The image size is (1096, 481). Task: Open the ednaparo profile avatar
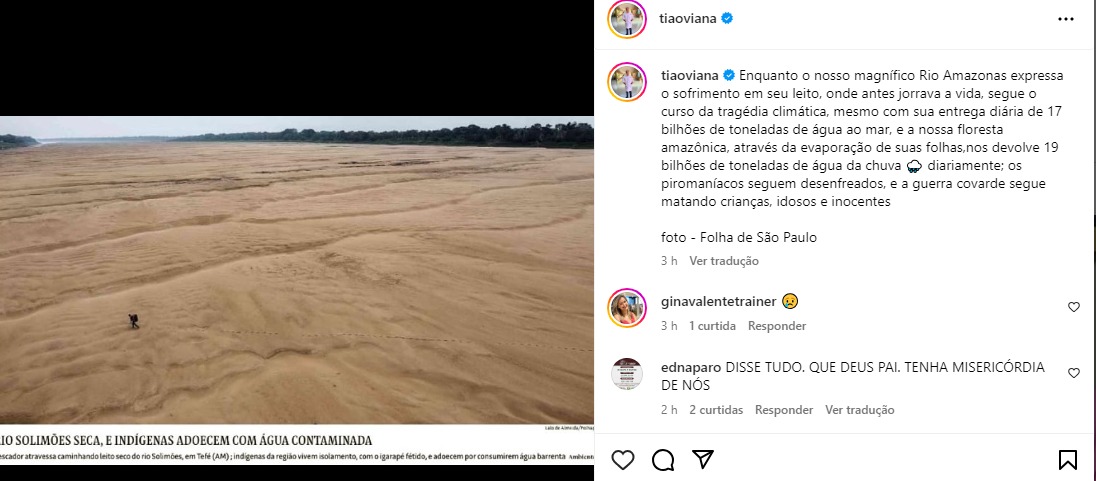[626, 373]
